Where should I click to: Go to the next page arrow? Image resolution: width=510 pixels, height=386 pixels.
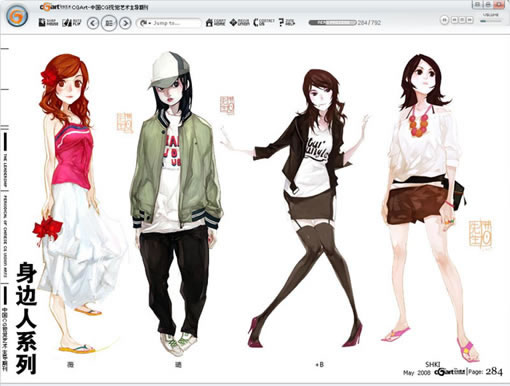pyautogui.click(x=125, y=23)
